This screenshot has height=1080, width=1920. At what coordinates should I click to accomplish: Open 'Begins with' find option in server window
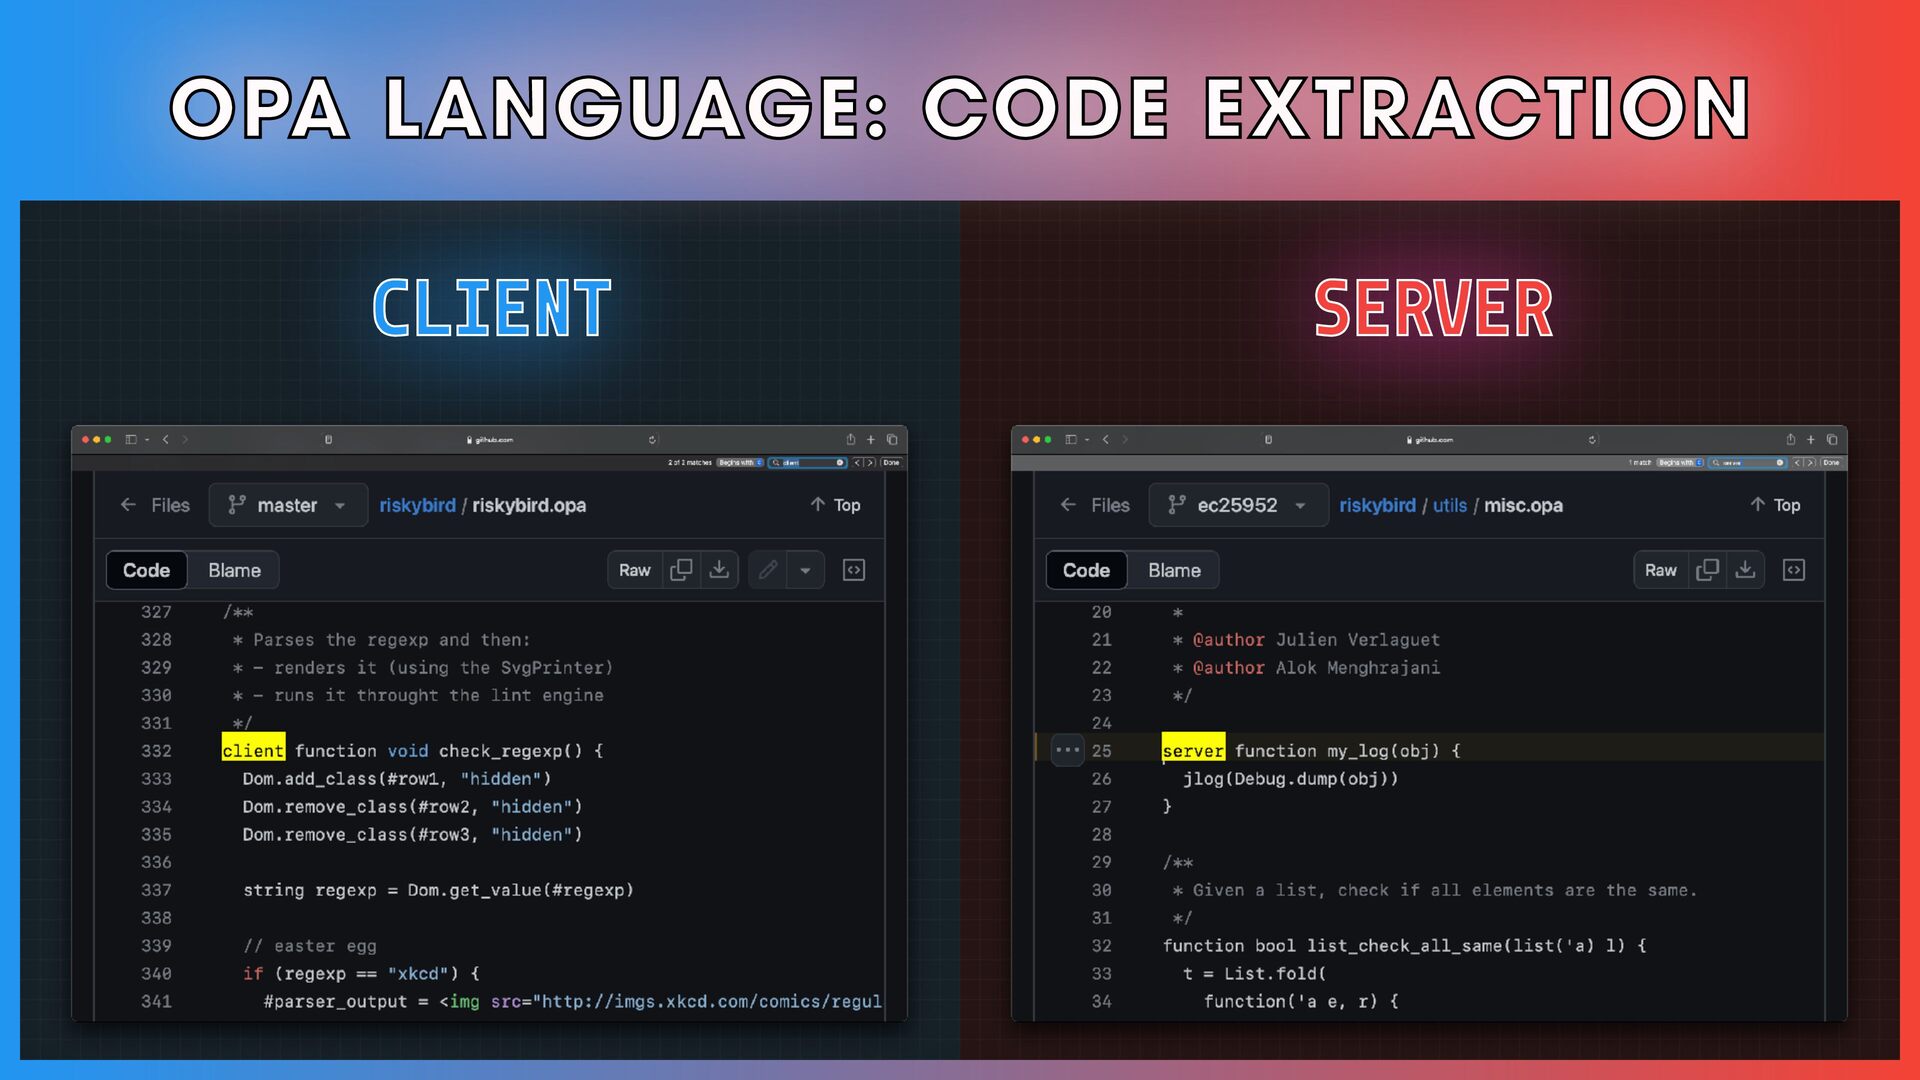1680,463
